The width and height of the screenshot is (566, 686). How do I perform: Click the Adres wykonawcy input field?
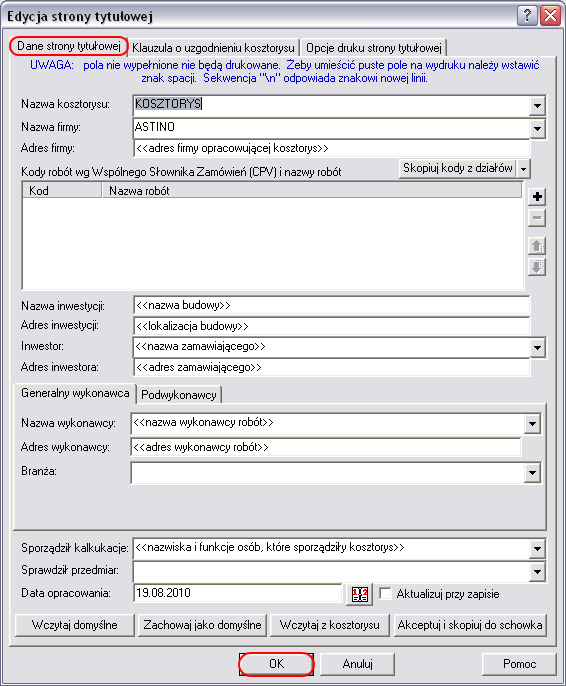tap(326, 448)
